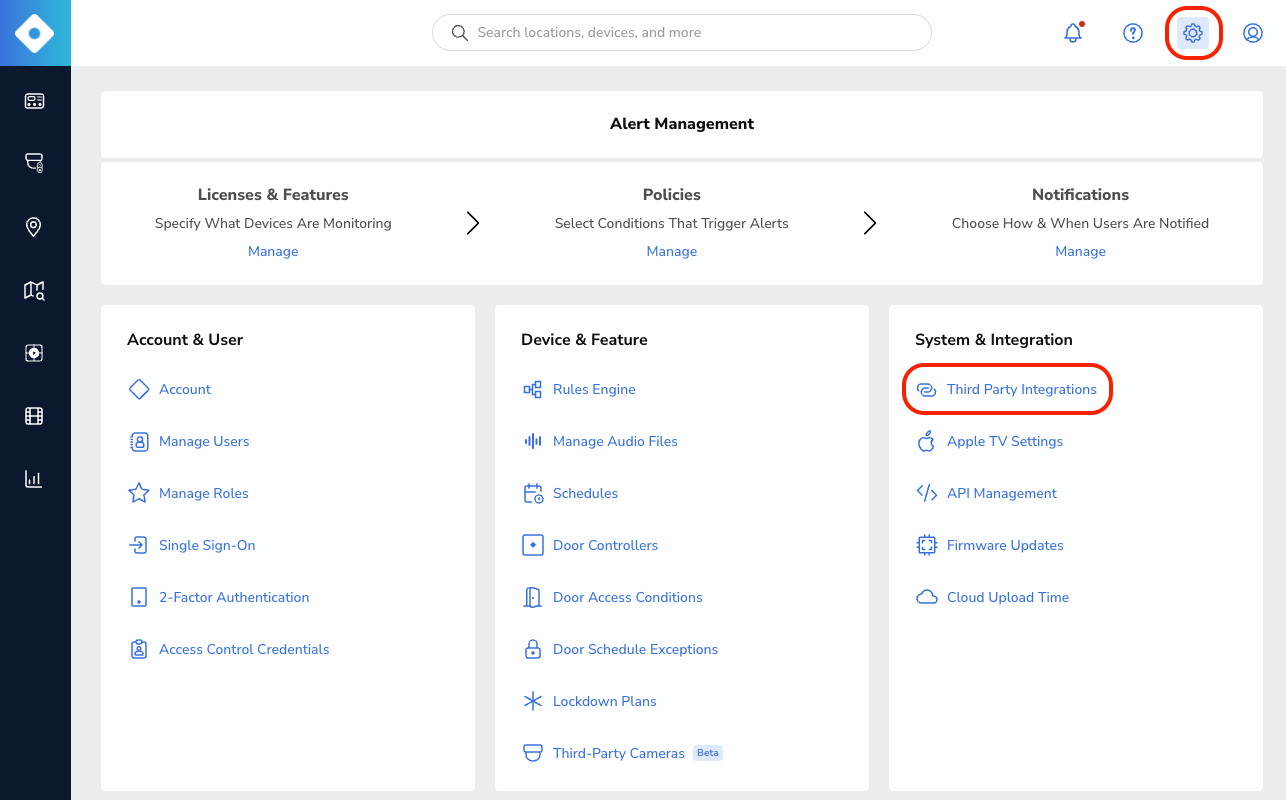Screen dimensions: 1286x800
Task: Open Door Schedule Exceptions
Action: (635, 649)
